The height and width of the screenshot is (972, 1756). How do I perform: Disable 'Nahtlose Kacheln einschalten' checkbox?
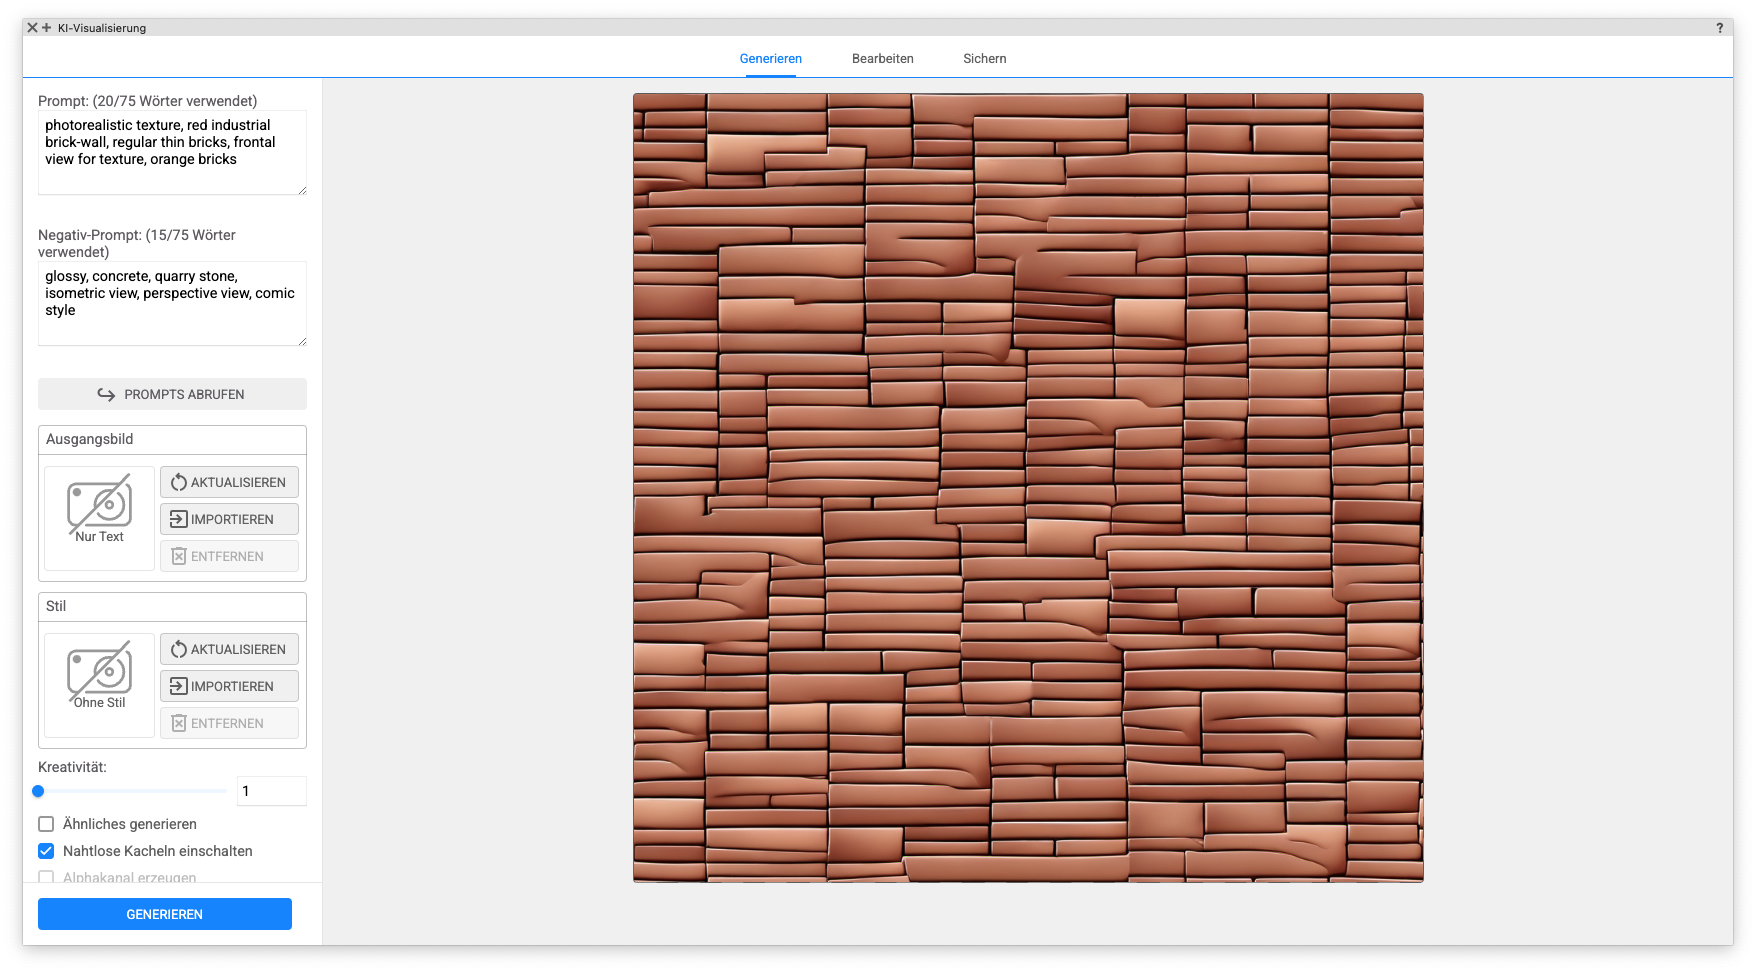pos(46,851)
